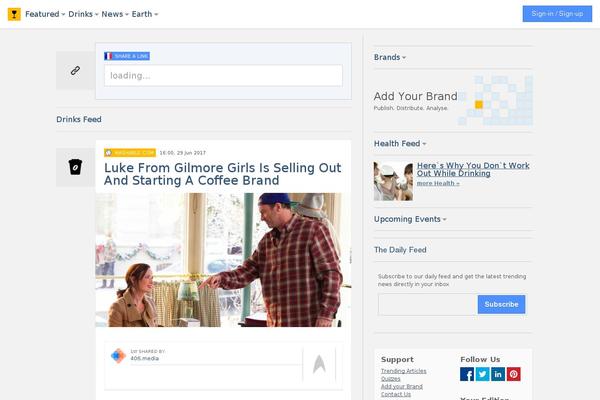Click the 29 Jun 2017 article timestamp
This screenshot has height=400, width=600.
point(183,153)
